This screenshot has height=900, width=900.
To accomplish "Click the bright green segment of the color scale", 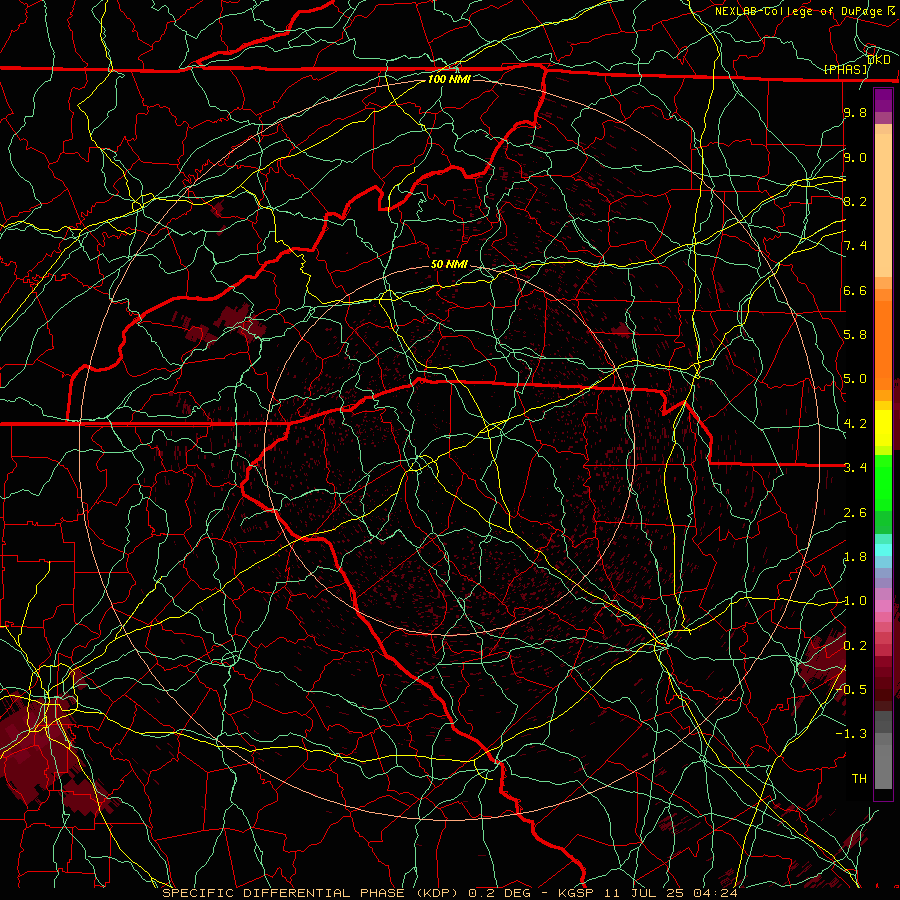I will 883,482.
